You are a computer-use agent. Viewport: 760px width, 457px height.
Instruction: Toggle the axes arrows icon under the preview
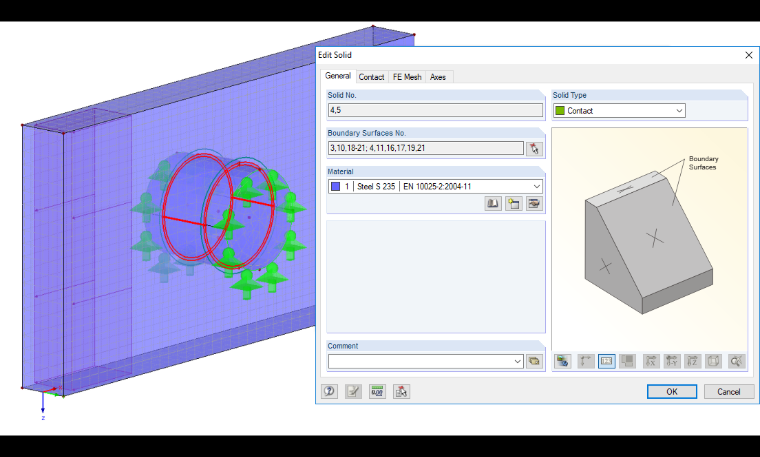pos(586,361)
